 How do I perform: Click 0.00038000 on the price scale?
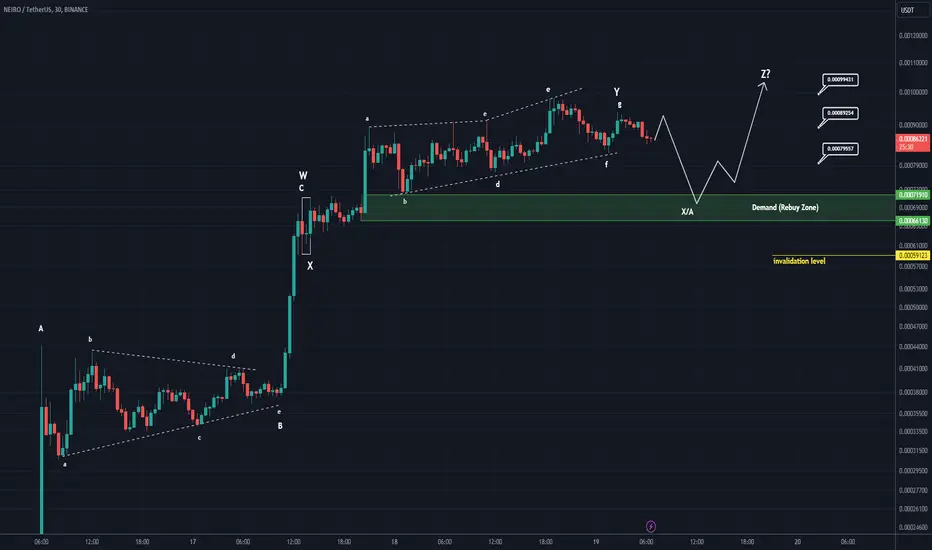912,392
